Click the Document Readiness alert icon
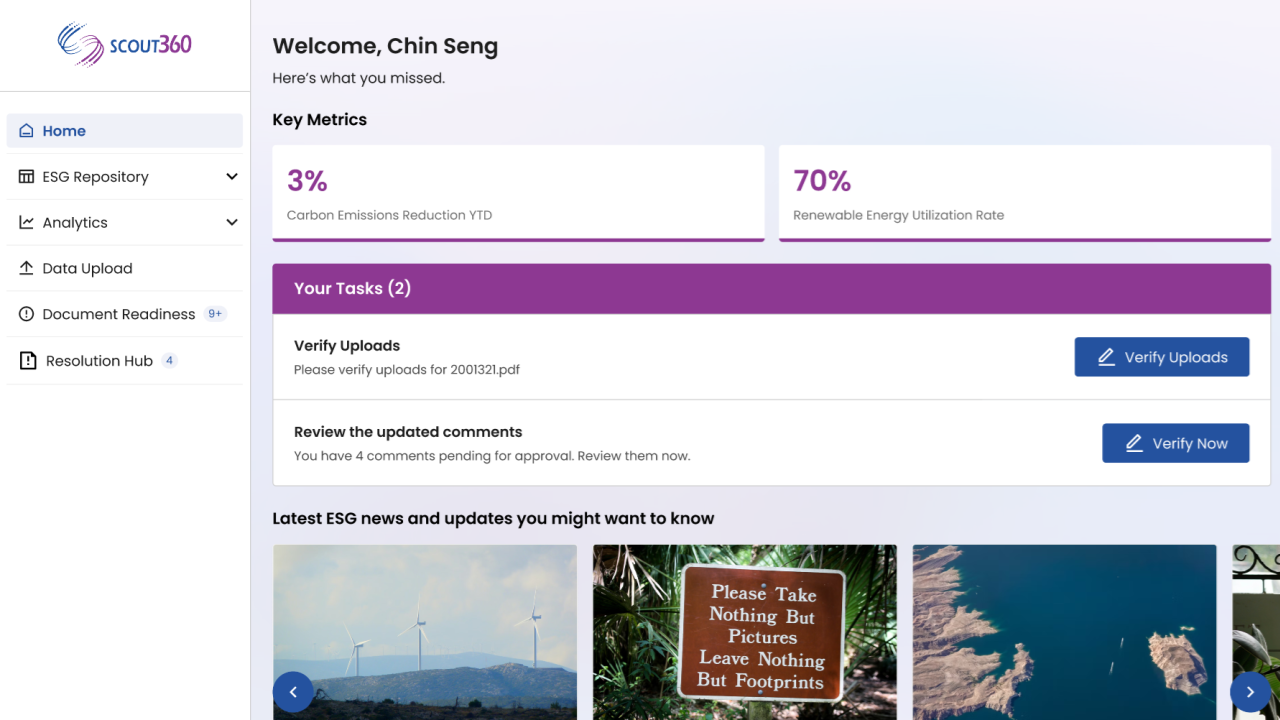 26,314
